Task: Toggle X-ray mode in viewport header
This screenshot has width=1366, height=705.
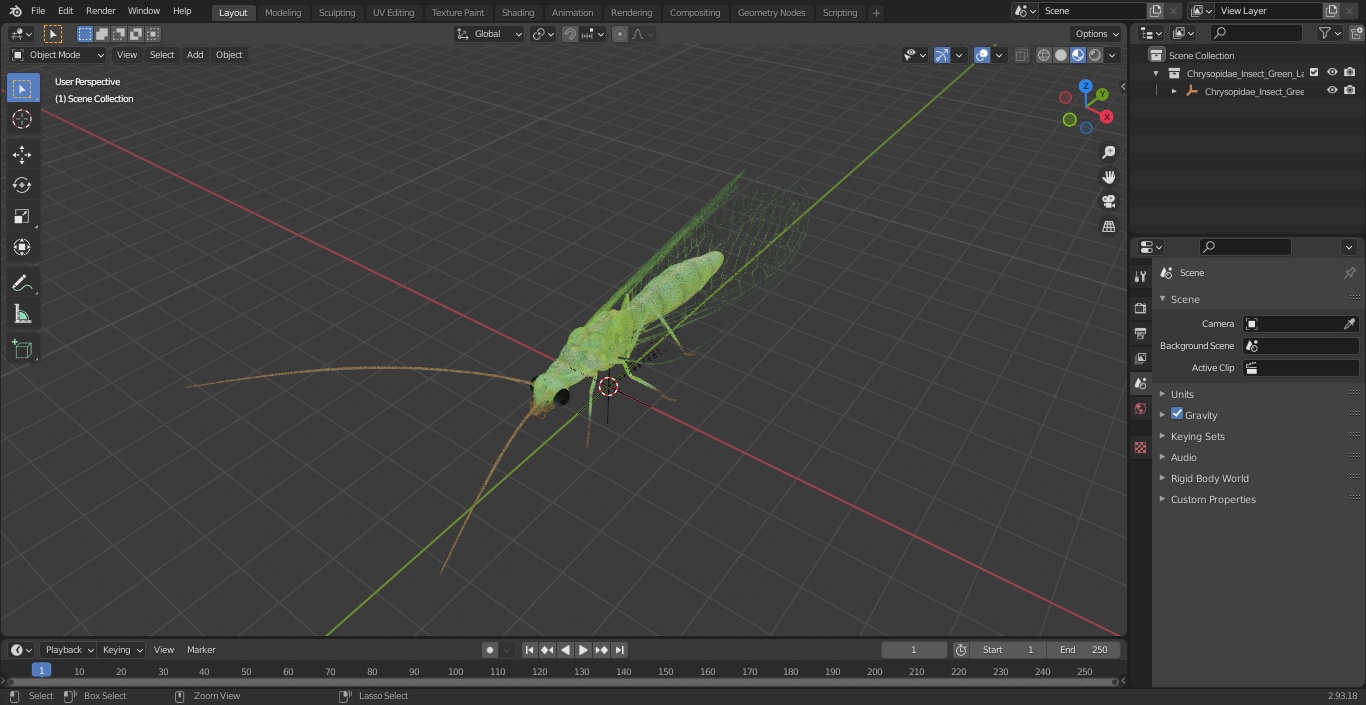Action: (x=1021, y=55)
